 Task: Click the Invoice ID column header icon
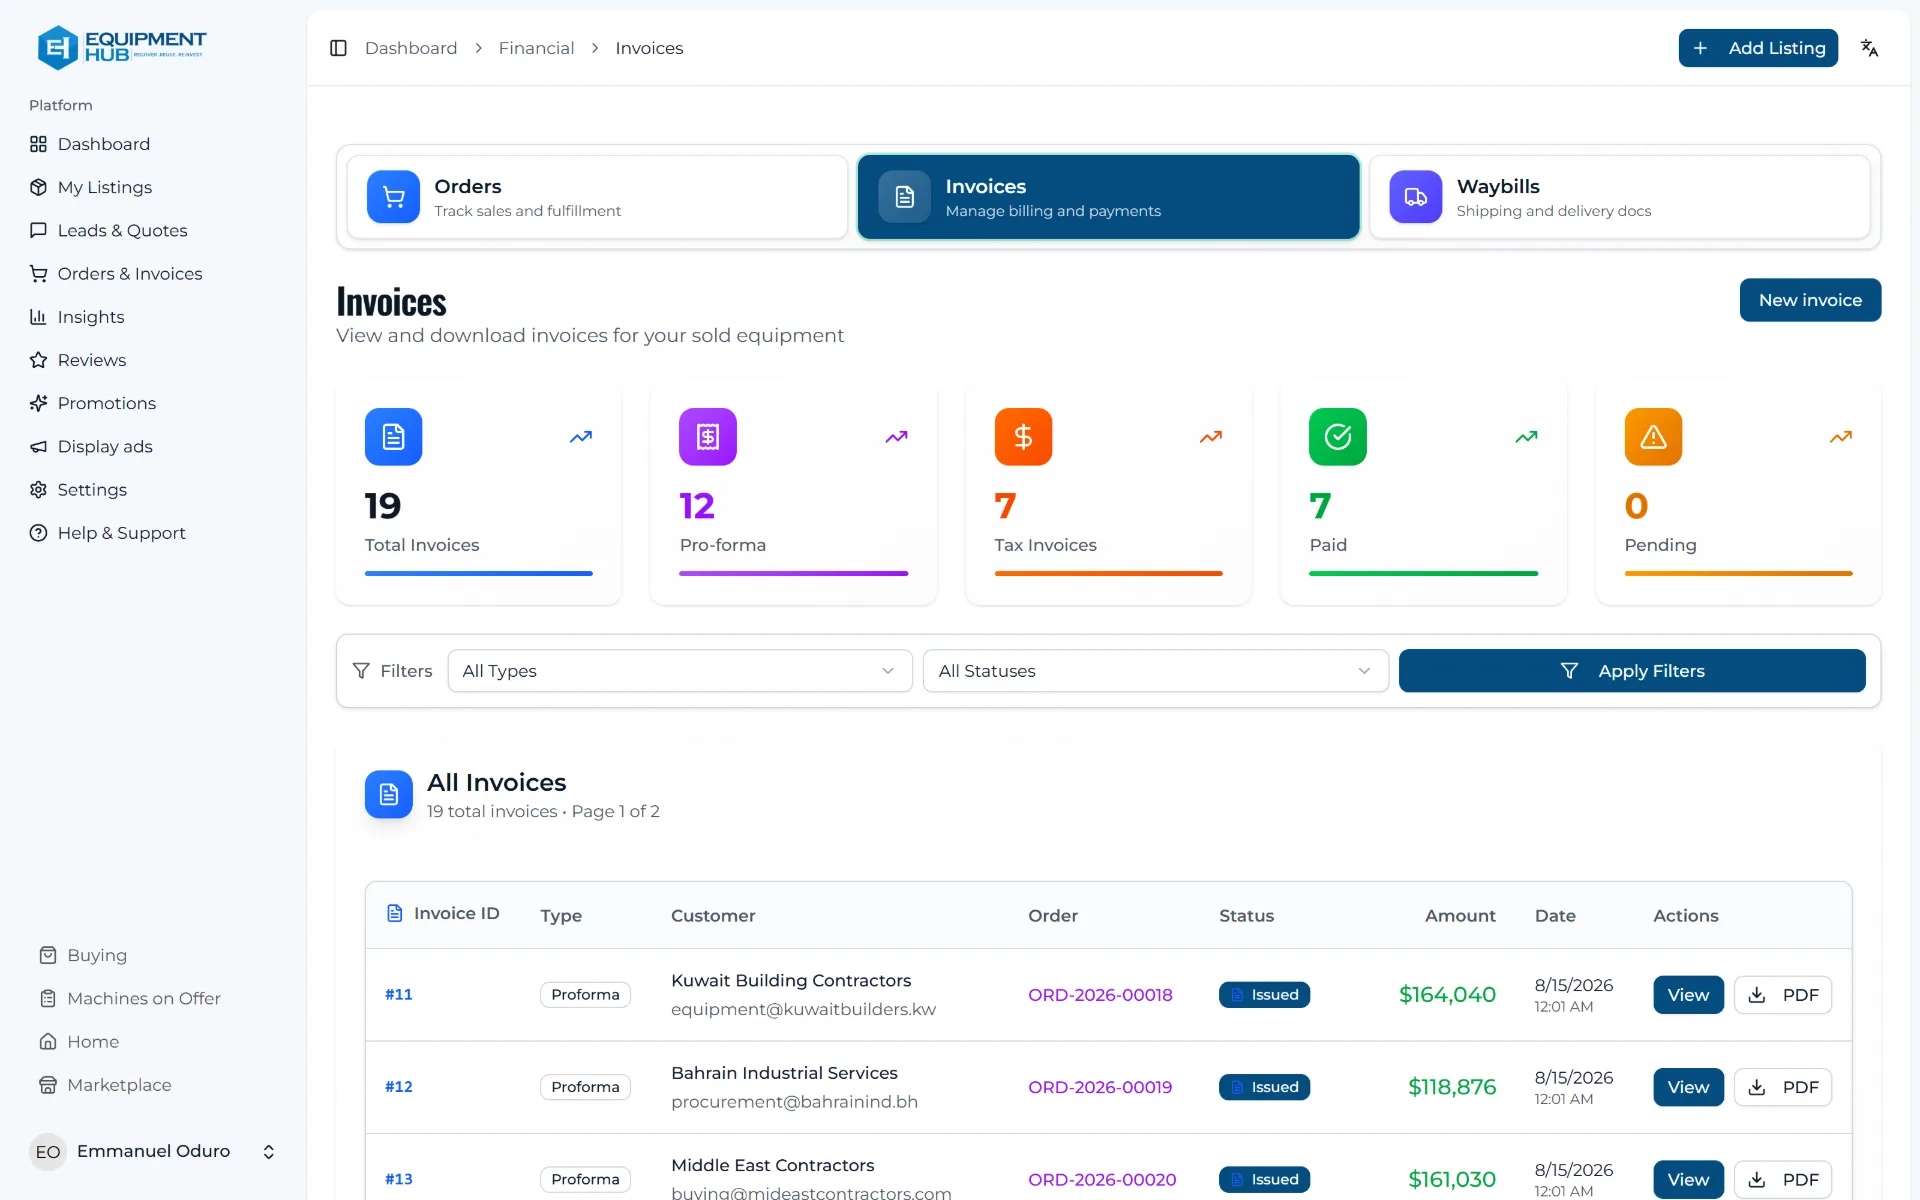[x=395, y=913]
